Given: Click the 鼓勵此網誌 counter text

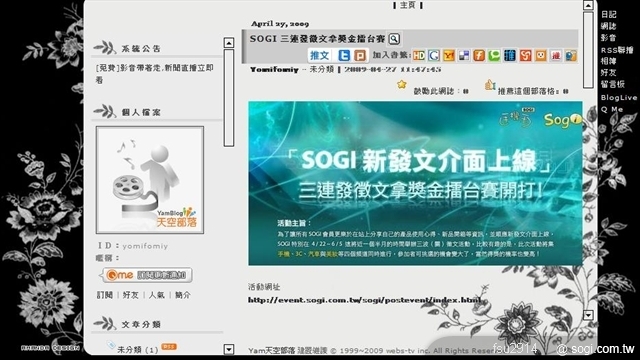Looking at the screenshot, I should [441, 91].
